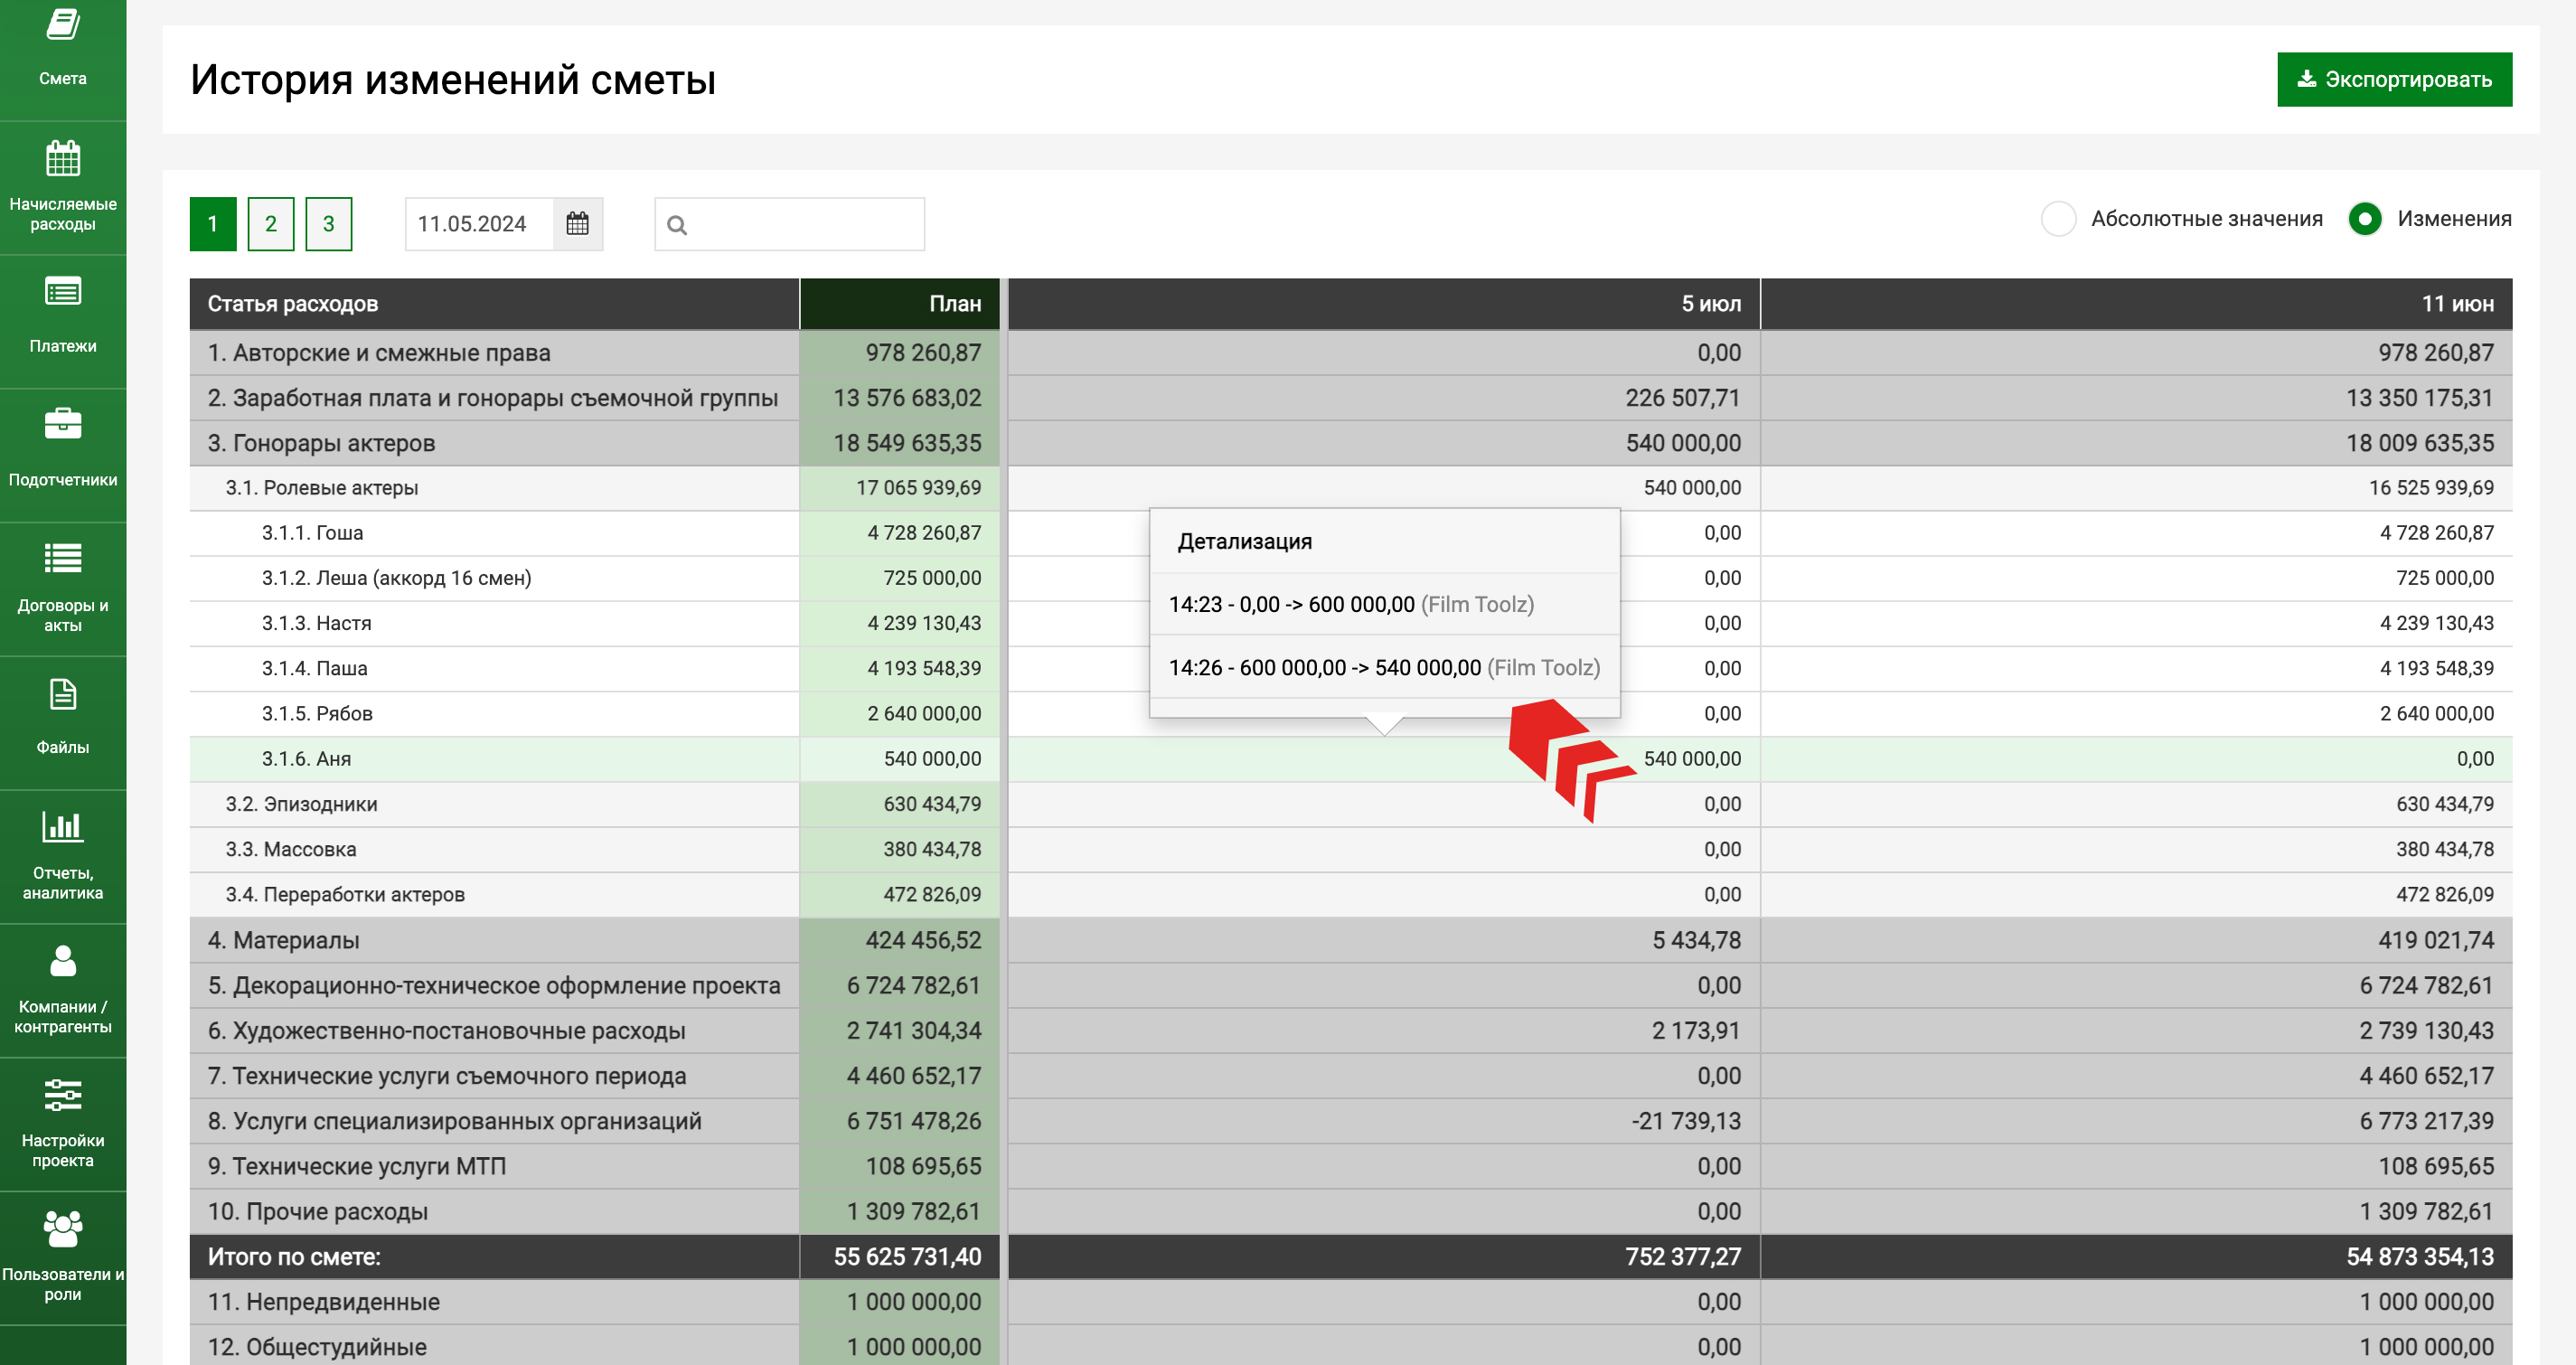Click 5 июл value -21 739,13
The width and height of the screenshot is (2576, 1365).
(x=1686, y=1120)
